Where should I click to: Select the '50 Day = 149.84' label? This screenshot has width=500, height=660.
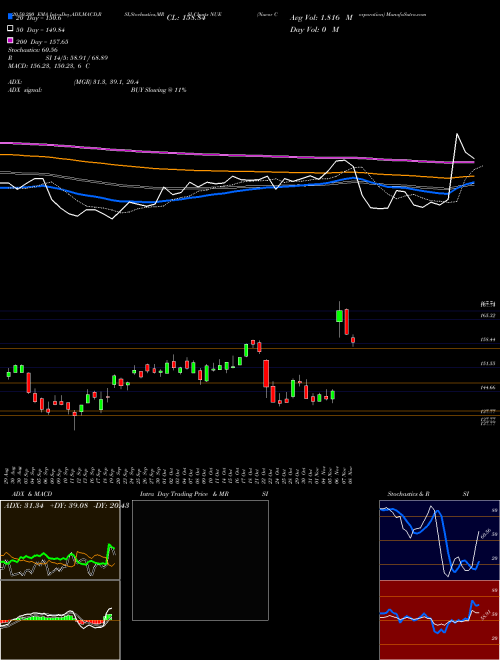[x=41, y=30]
